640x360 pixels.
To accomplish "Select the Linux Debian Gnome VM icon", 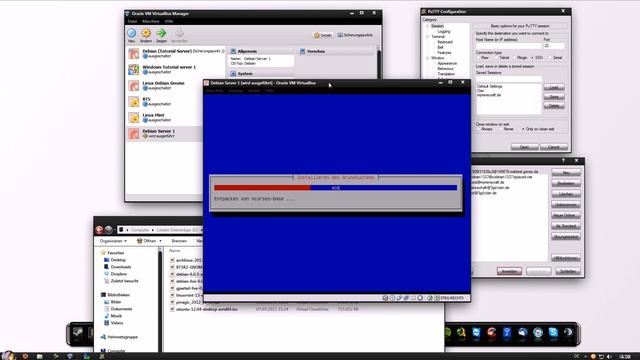I will 134,85.
